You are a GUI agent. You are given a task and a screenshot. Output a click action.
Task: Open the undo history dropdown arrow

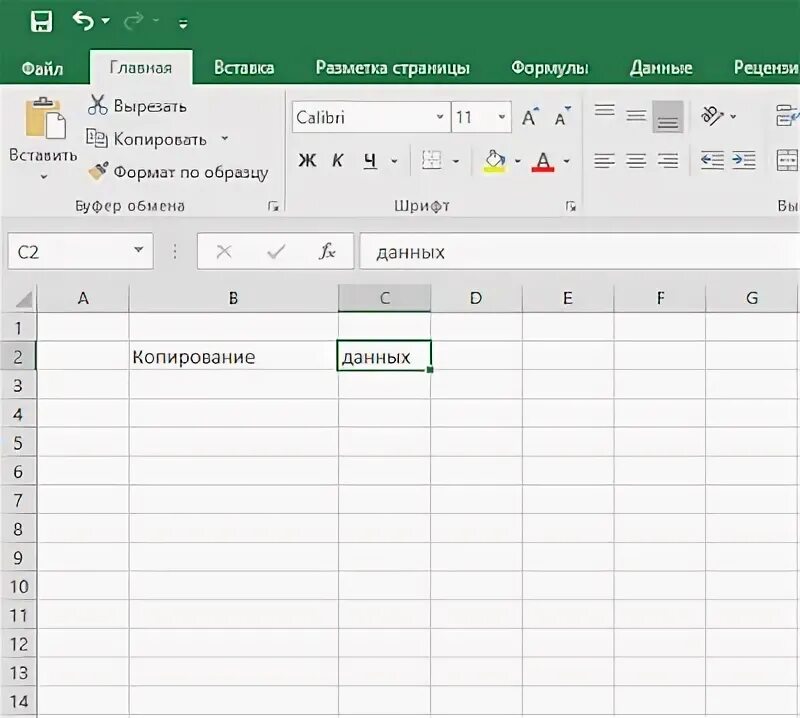click(x=106, y=21)
